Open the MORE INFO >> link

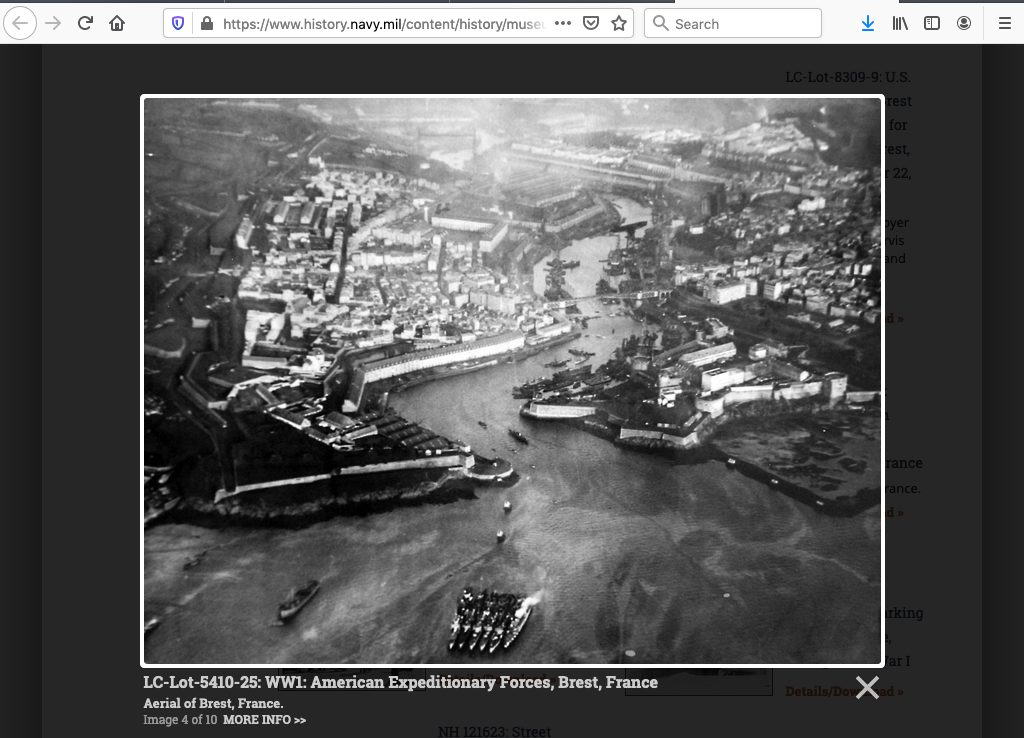pos(264,720)
